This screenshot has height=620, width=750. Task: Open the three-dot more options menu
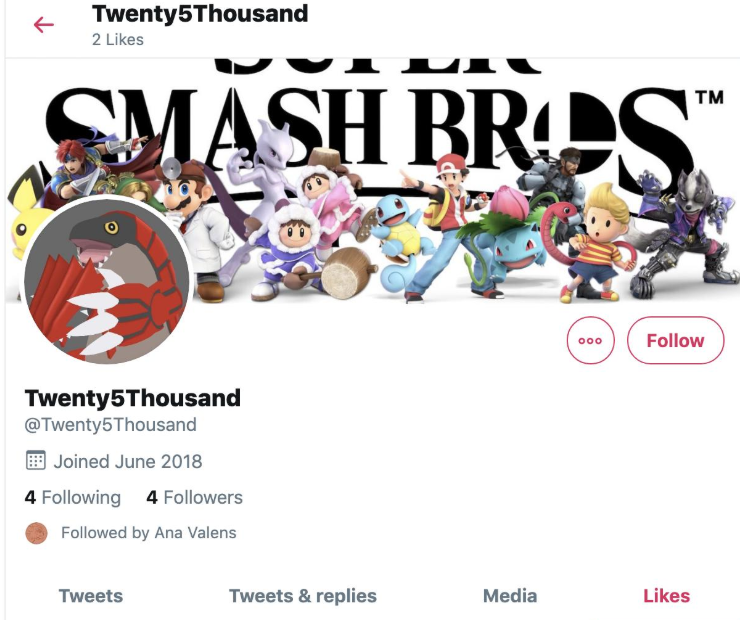(x=590, y=340)
